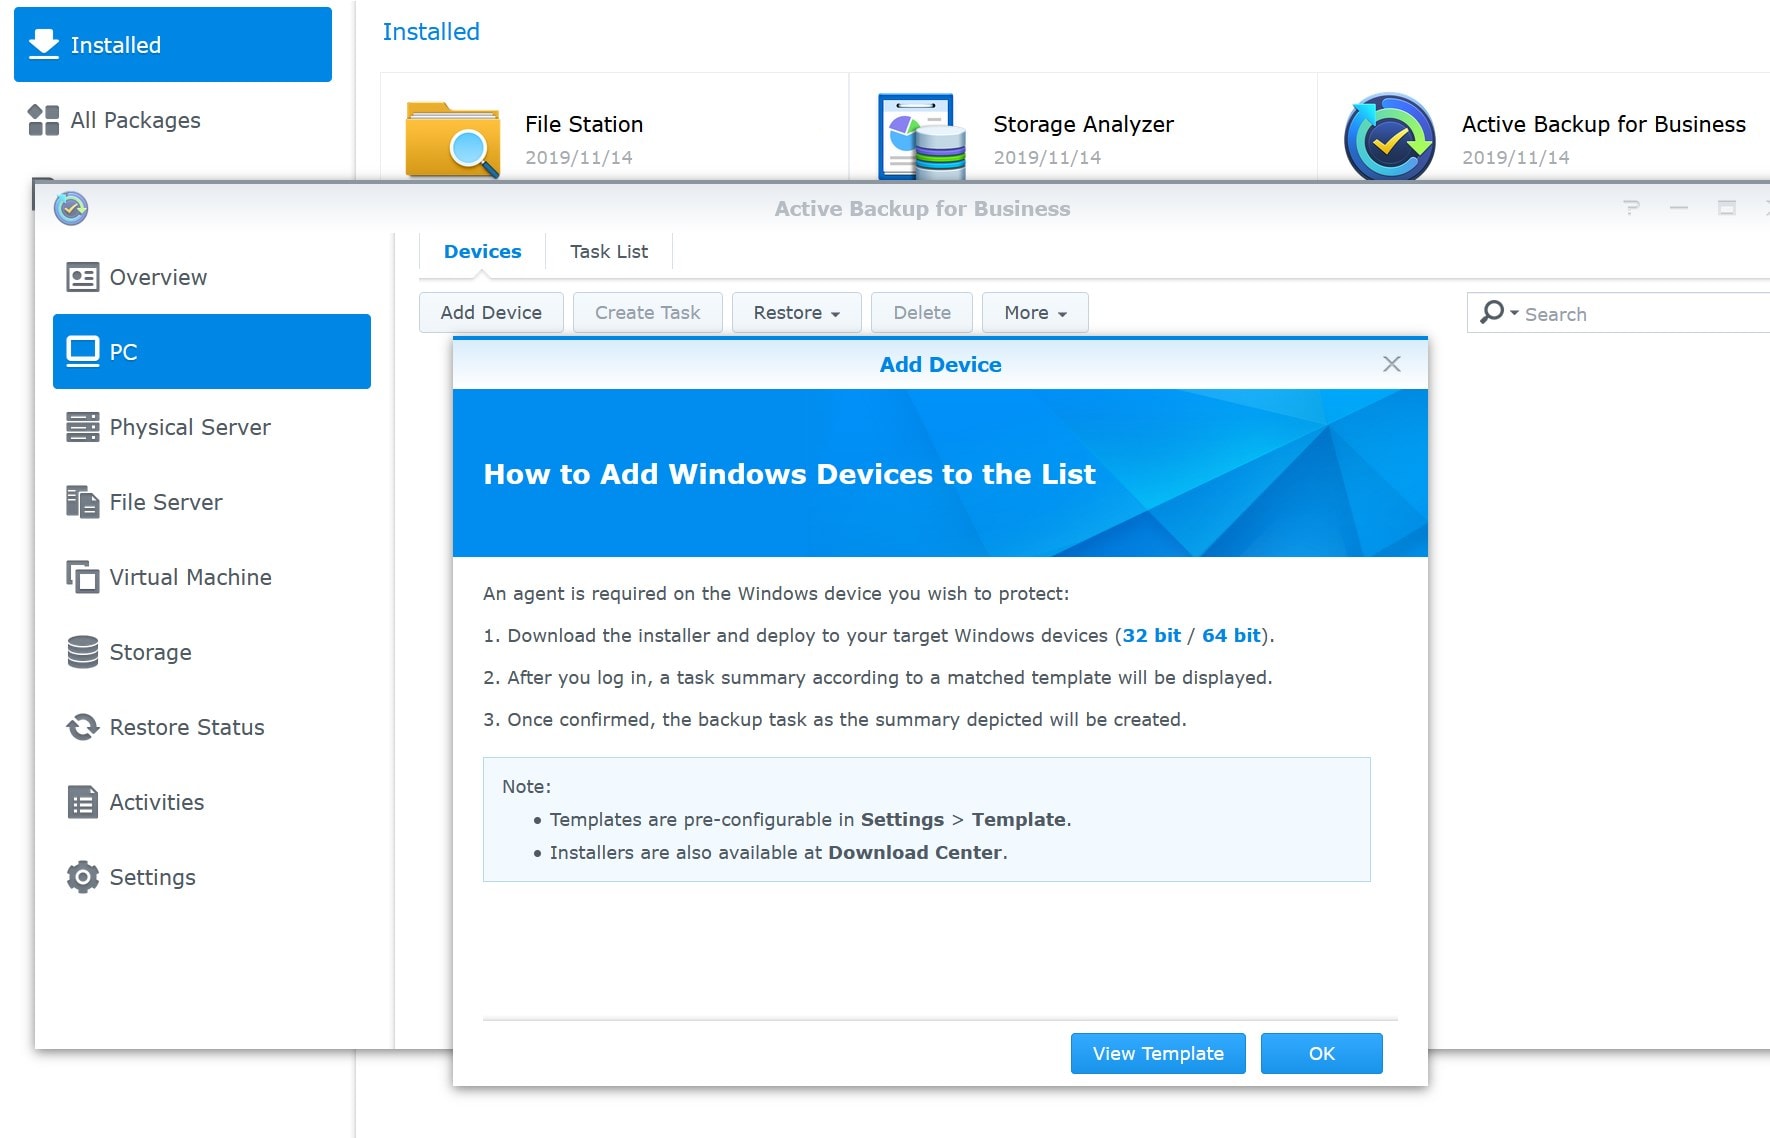Click the Create Task button
This screenshot has width=1770, height=1138.
(647, 313)
